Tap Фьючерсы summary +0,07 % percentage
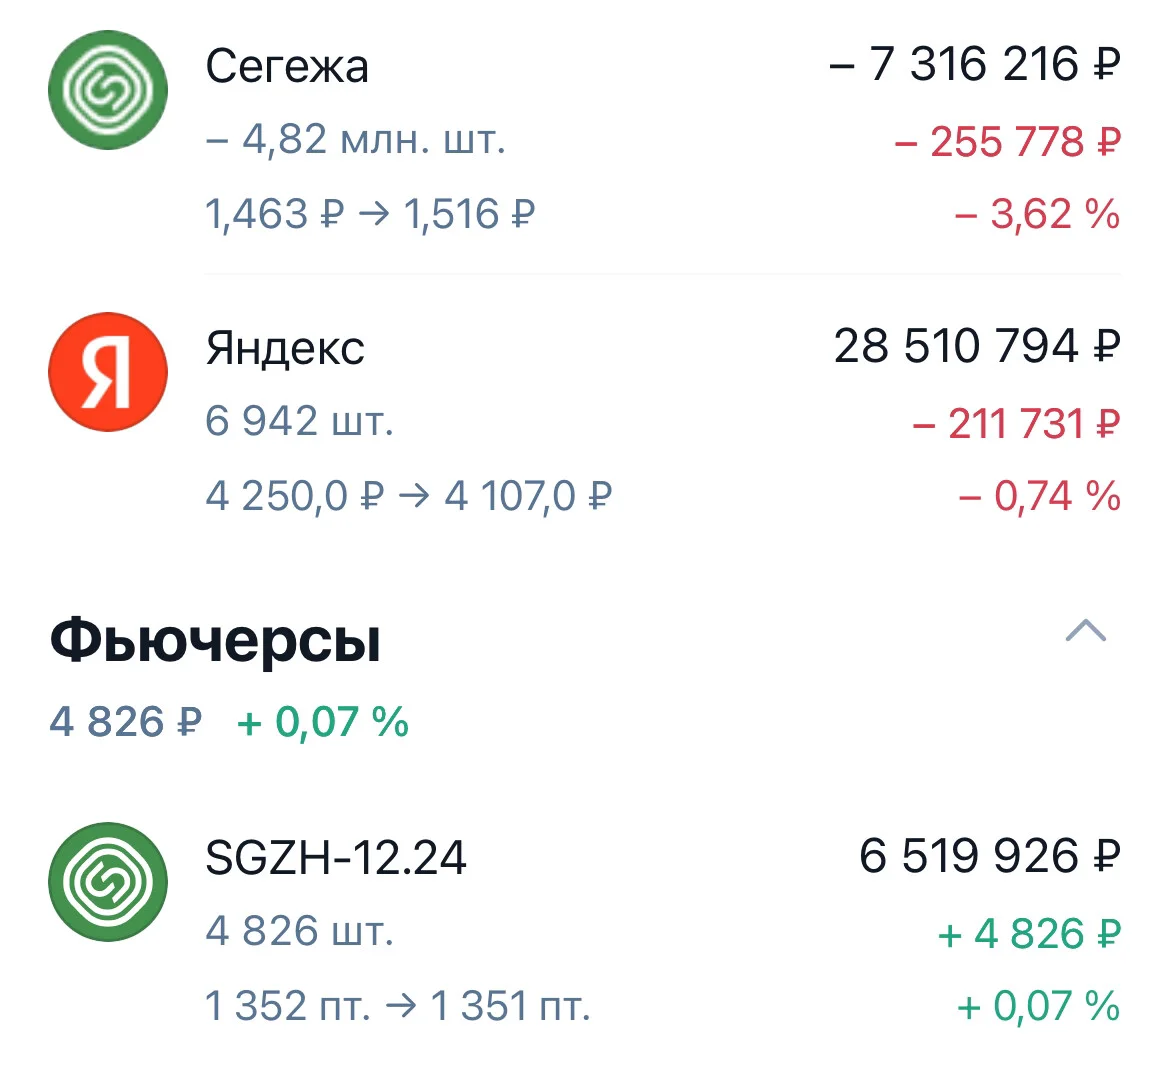1170x1068 pixels. coord(322,722)
